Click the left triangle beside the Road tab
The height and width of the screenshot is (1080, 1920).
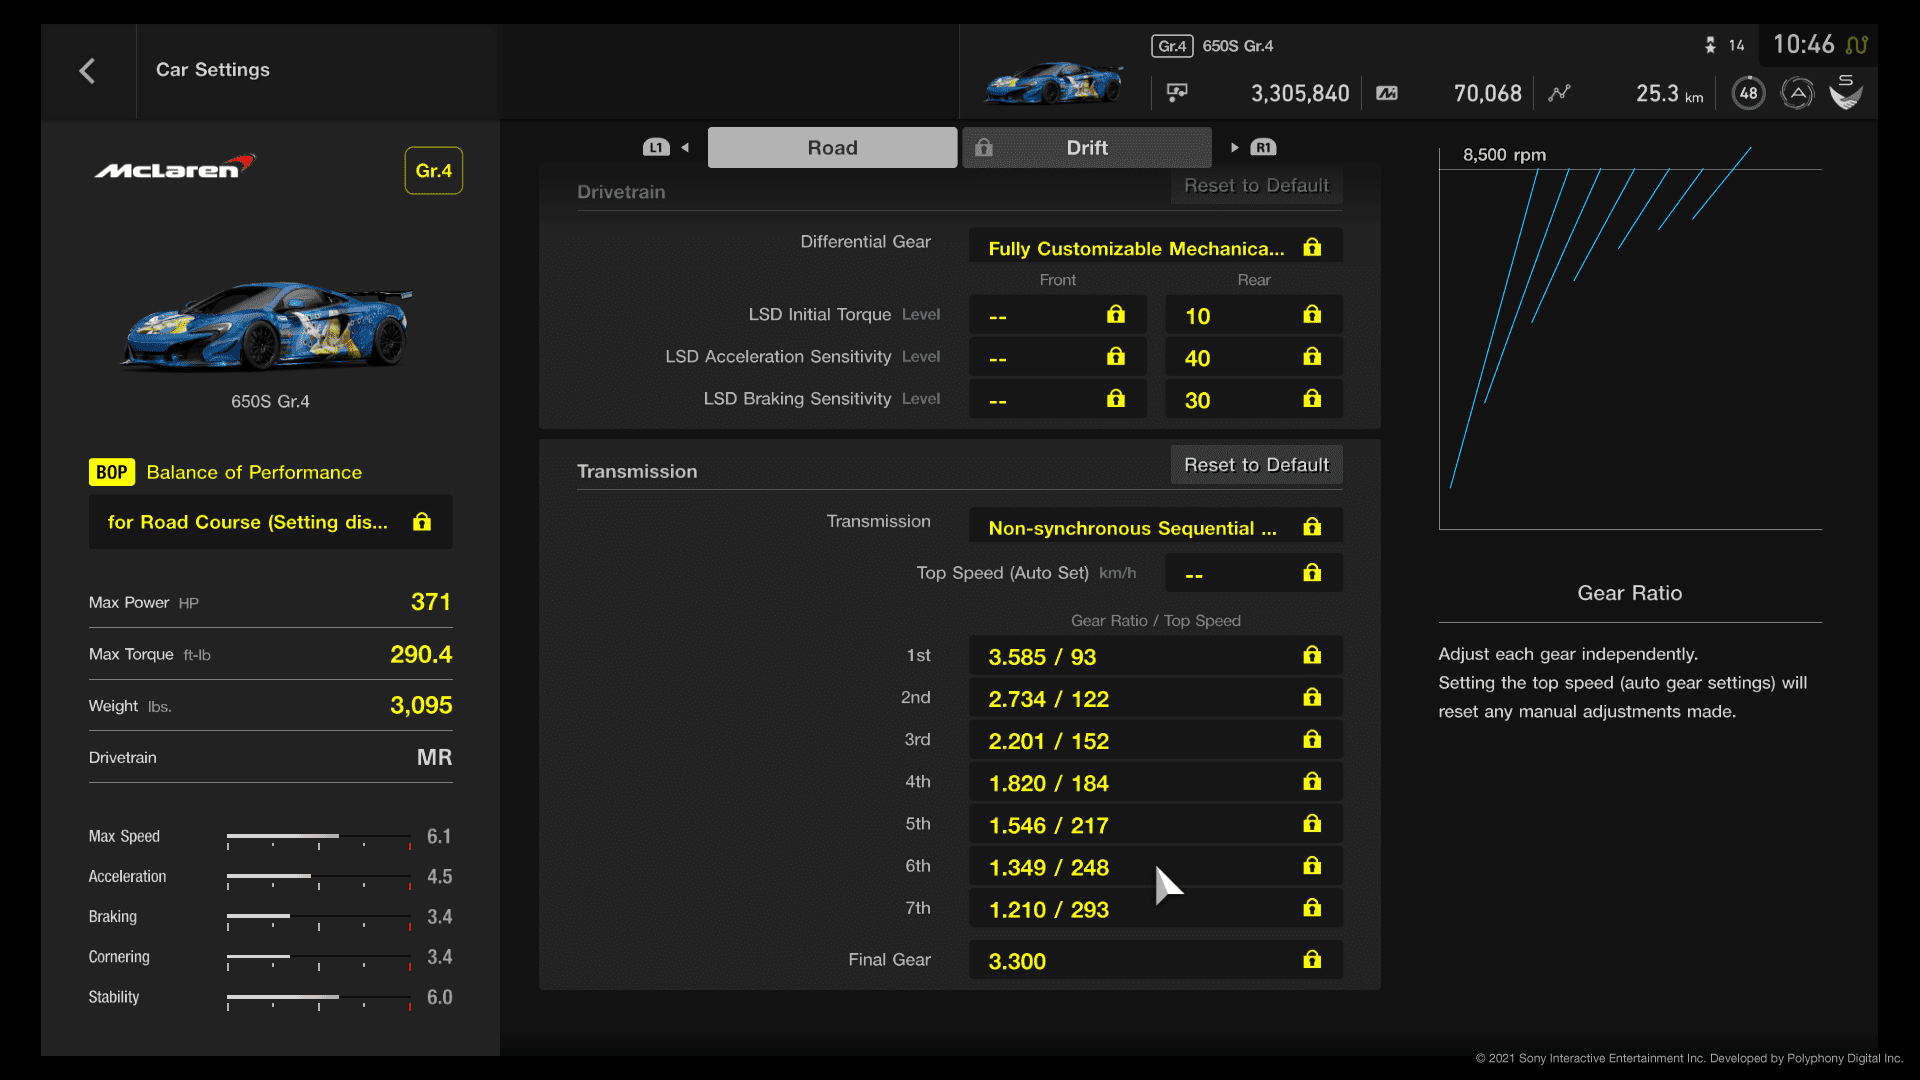coord(685,148)
